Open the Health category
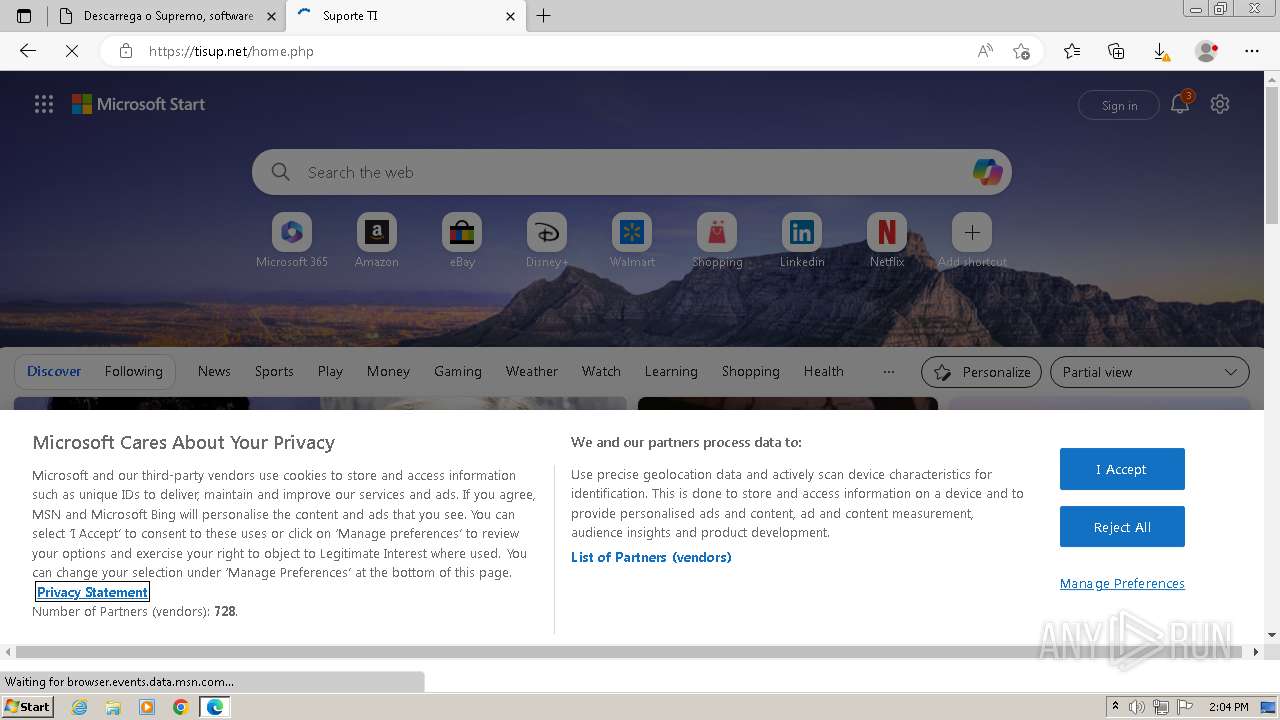The width and height of the screenshot is (1280, 720). click(x=824, y=371)
